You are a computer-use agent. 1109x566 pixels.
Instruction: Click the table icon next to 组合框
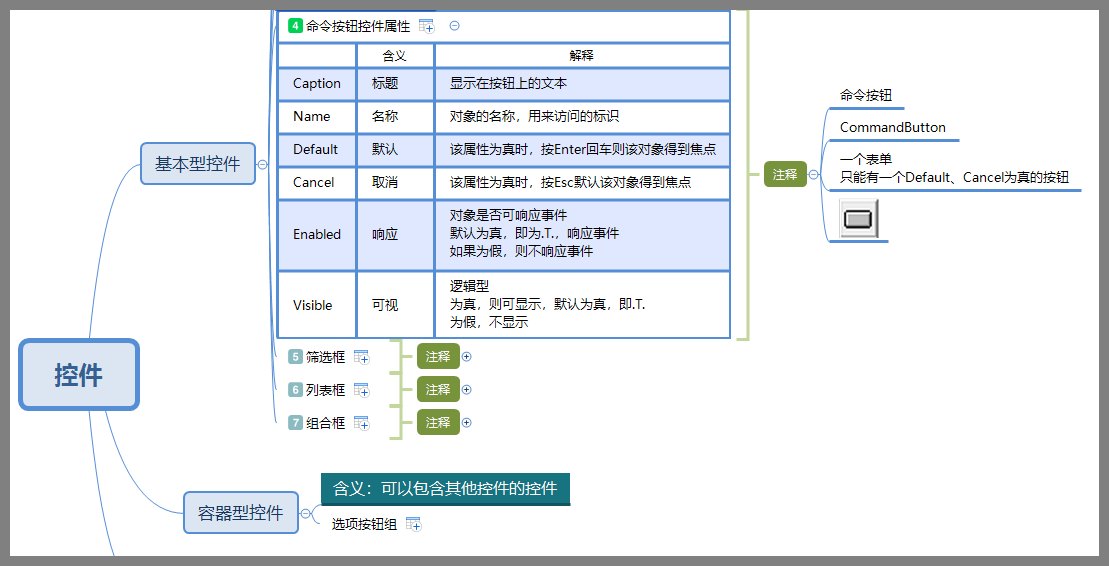pyautogui.click(x=361, y=423)
